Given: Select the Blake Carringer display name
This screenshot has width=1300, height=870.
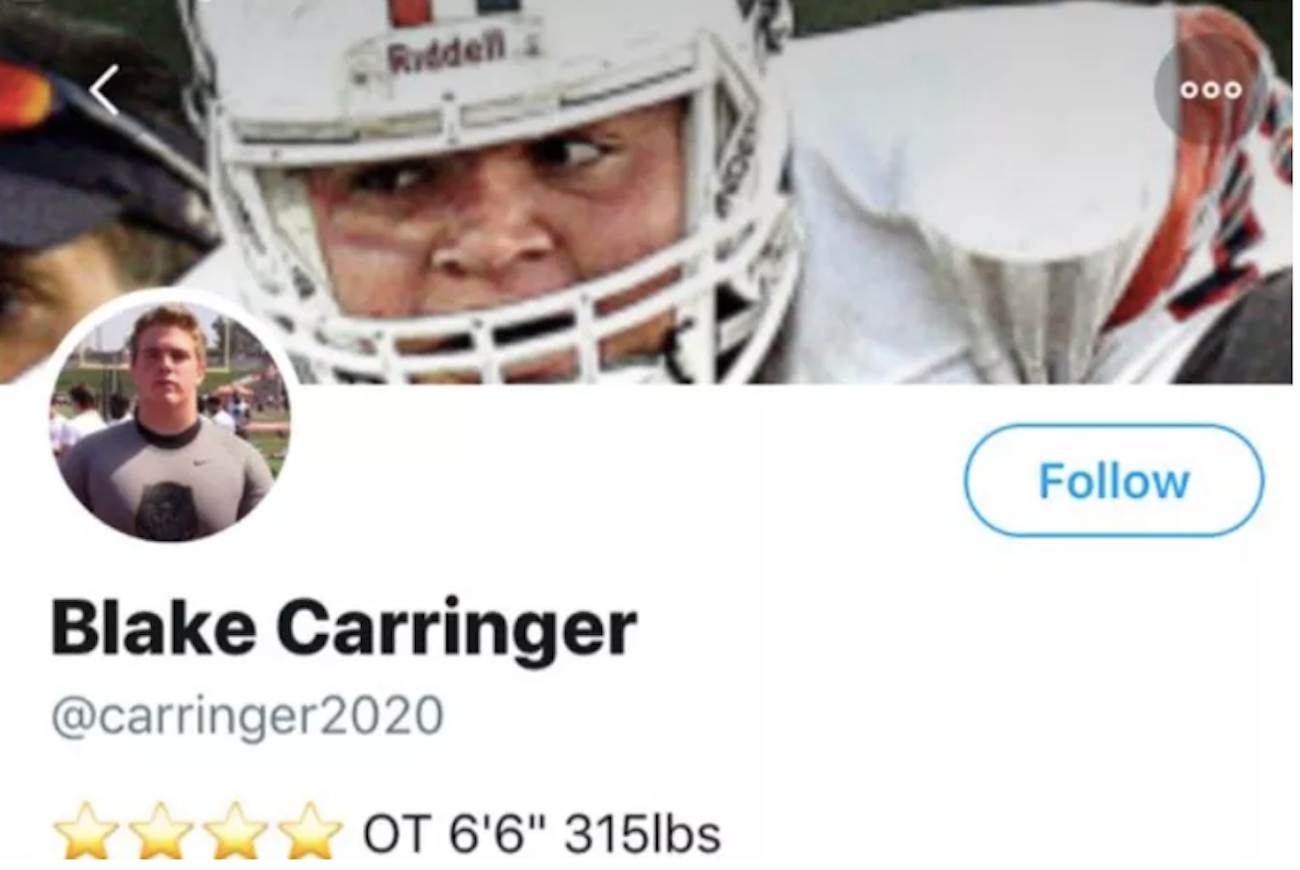Looking at the screenshot, I should tap(343, 629).
